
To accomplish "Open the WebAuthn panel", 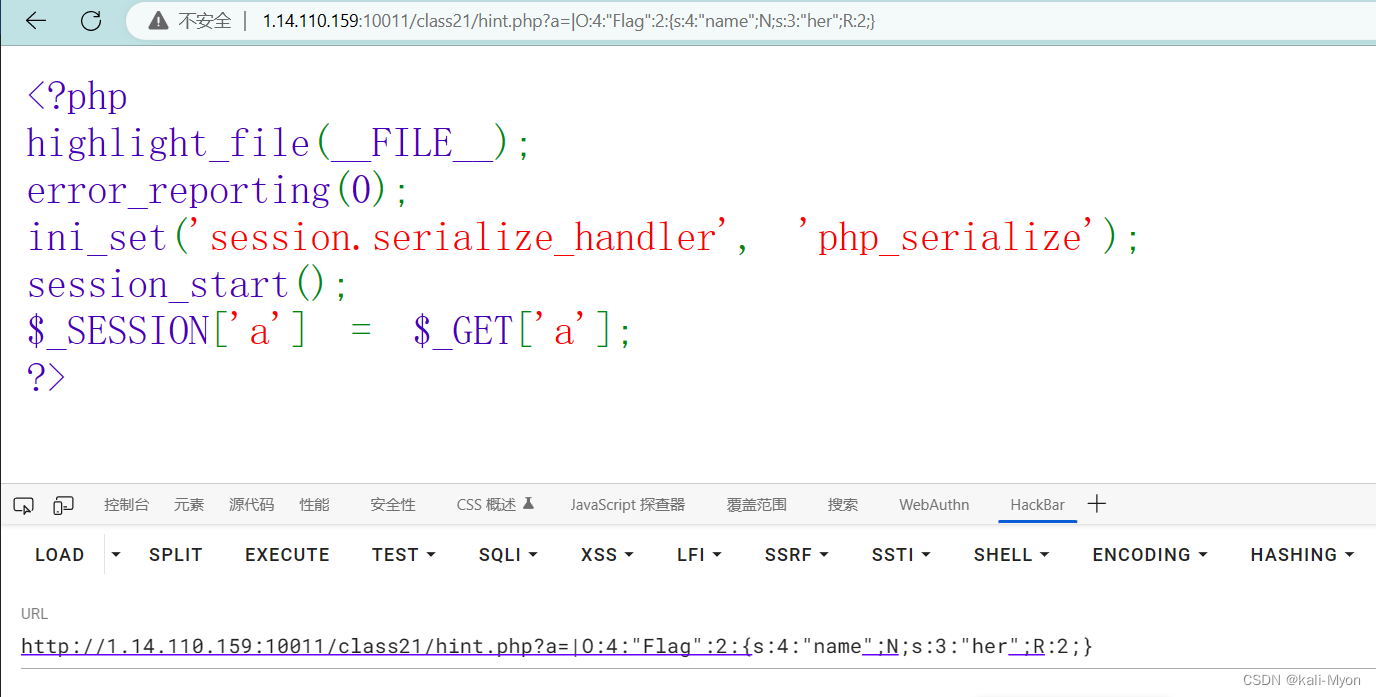I will tap(933, 505).
